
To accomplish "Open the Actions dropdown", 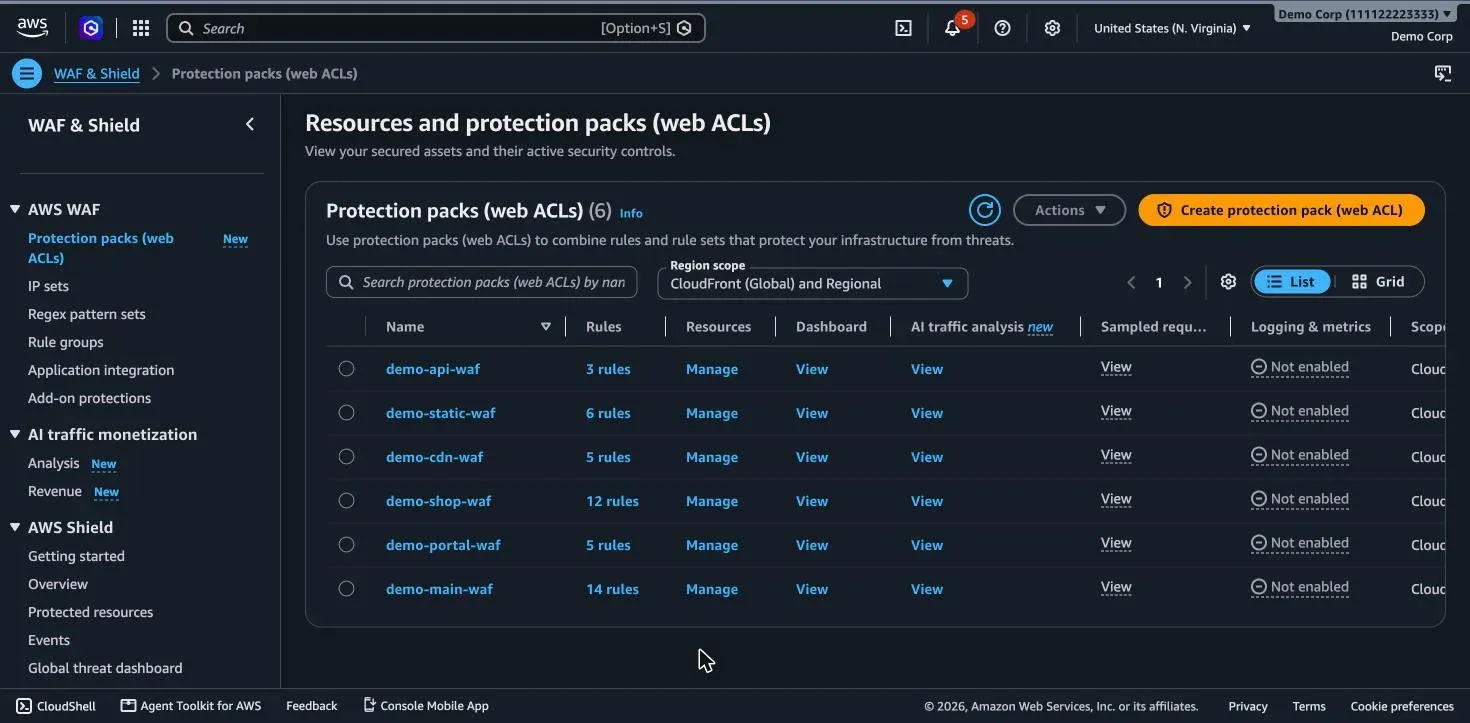I will 1070,210.
